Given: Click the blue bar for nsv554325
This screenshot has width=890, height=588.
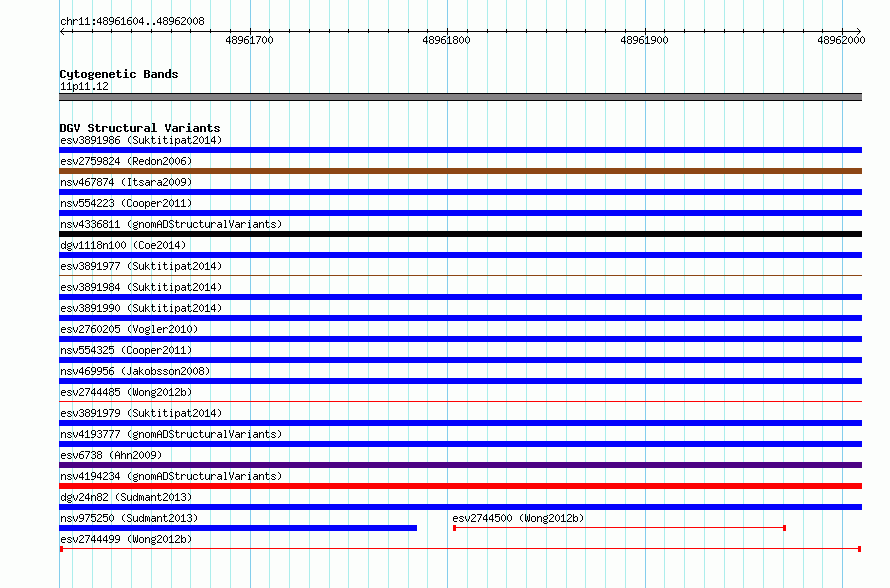Looking at the screenshot, I should click(x=460, y=360).
